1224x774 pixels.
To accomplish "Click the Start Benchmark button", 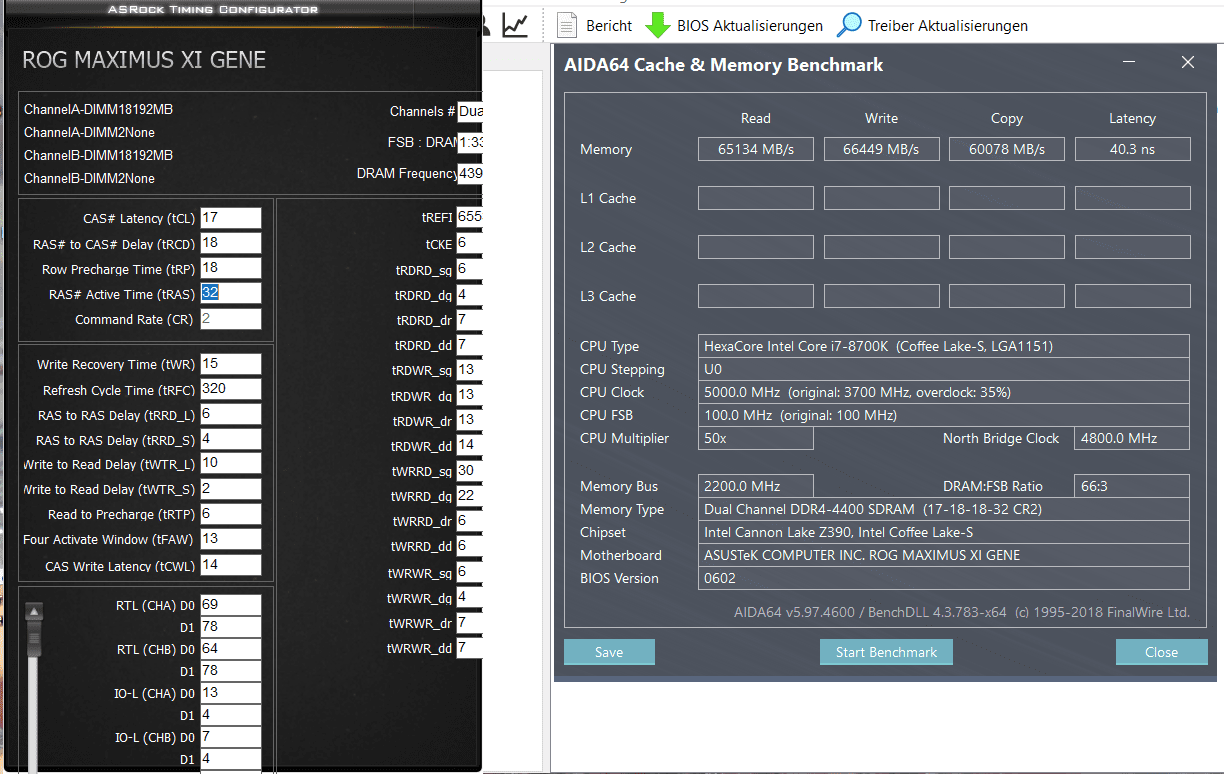I will click(886, 652).
